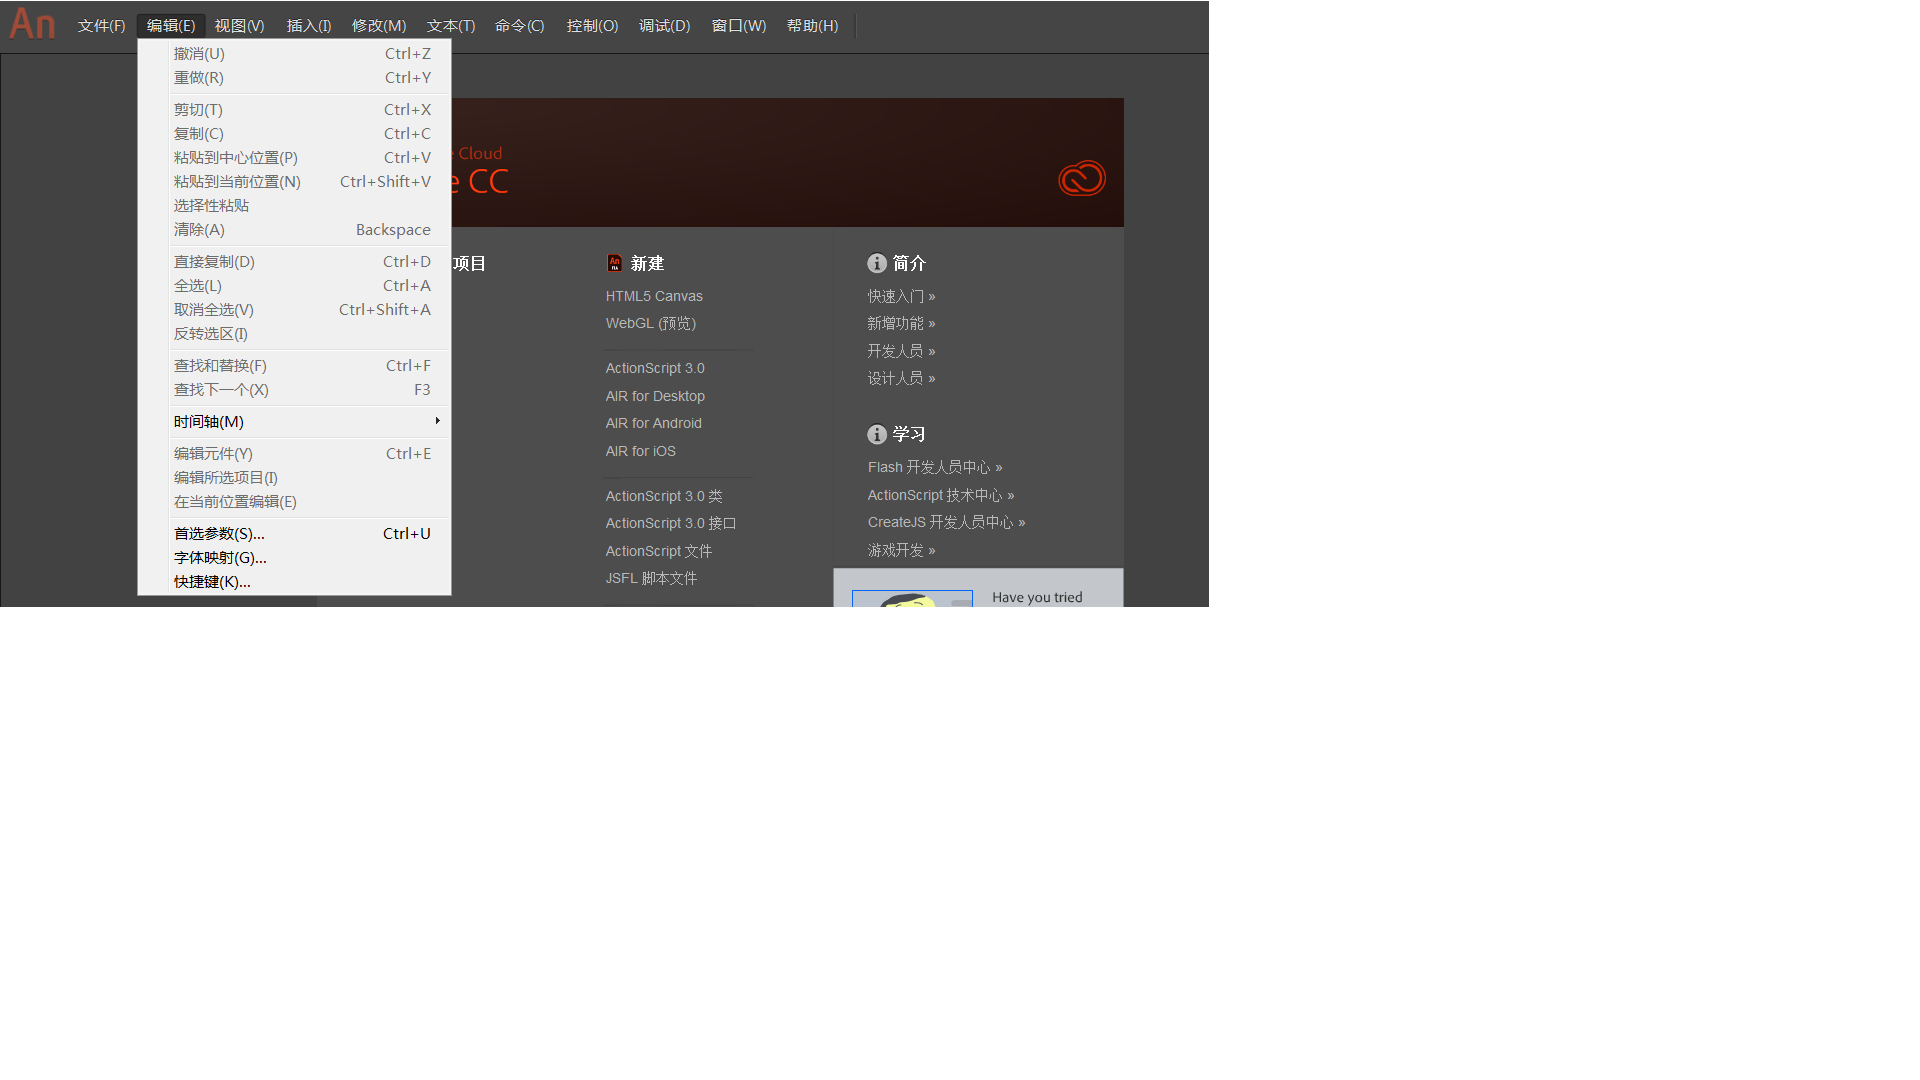Image resolution: width=1920 pixels, height=1080 pixels.
Task: Choose 快捷键(K)... menu entry
Action: [294, 582]
